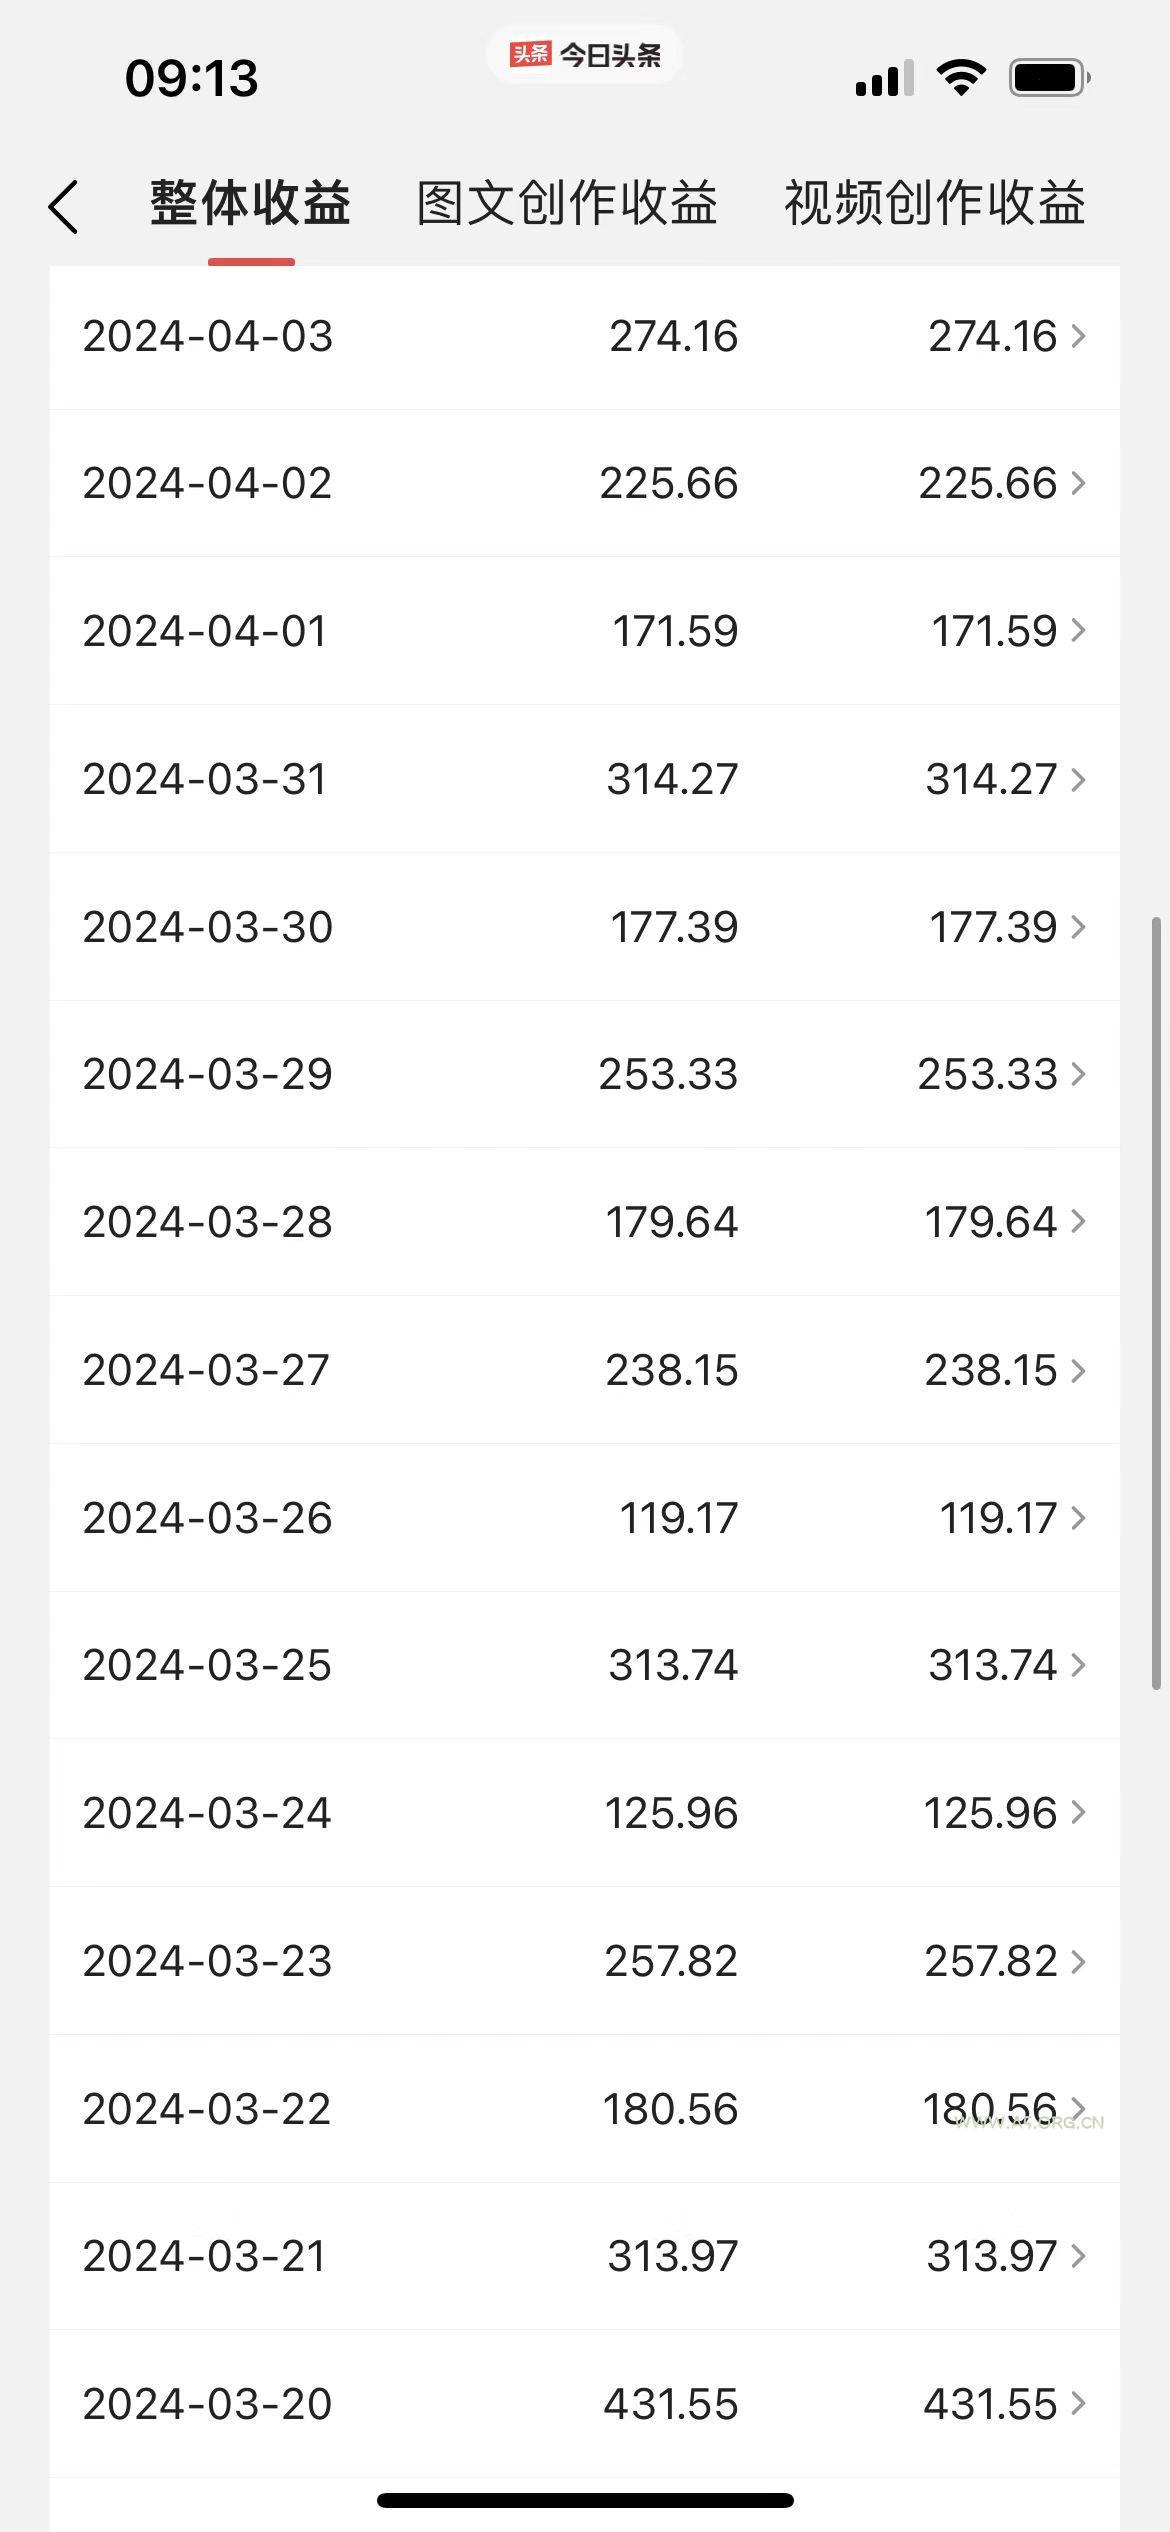Expand details for 2024-04-03 chevron
1170x2532 pixels.
point(1078,336)
